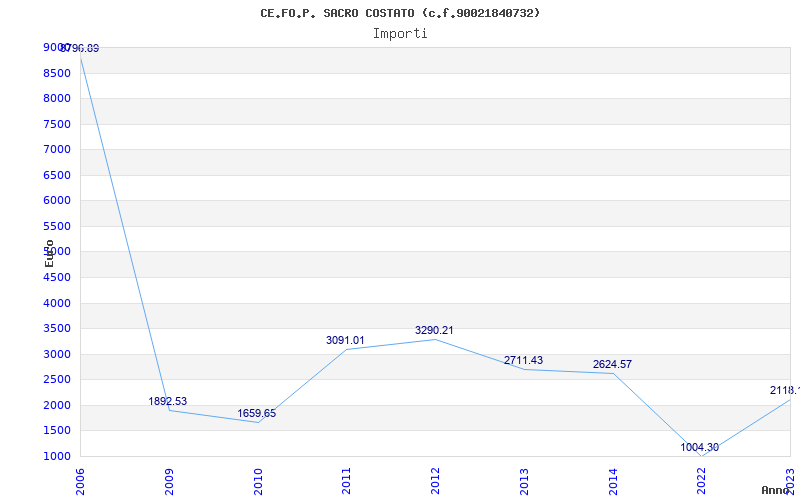Click the 5500 y-axis tick label
Screen dimensions: 800x500
tap(57, 227)
